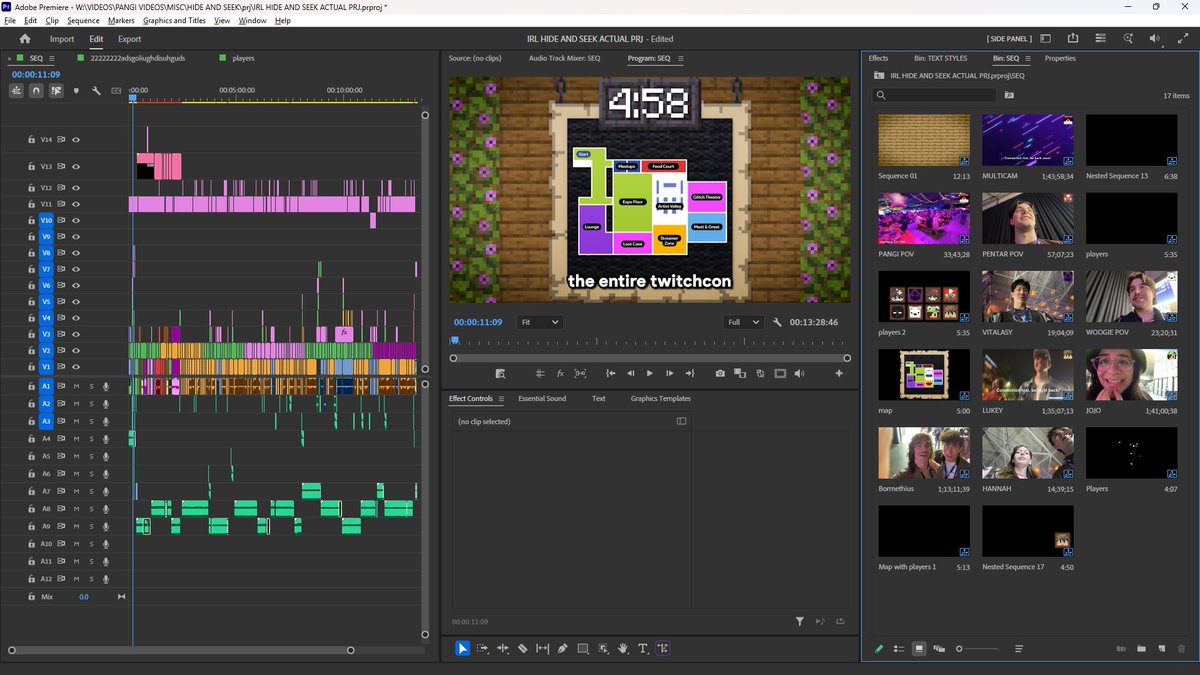Click timeline horizontal zoom scroll bar

(x=181, y=651)
